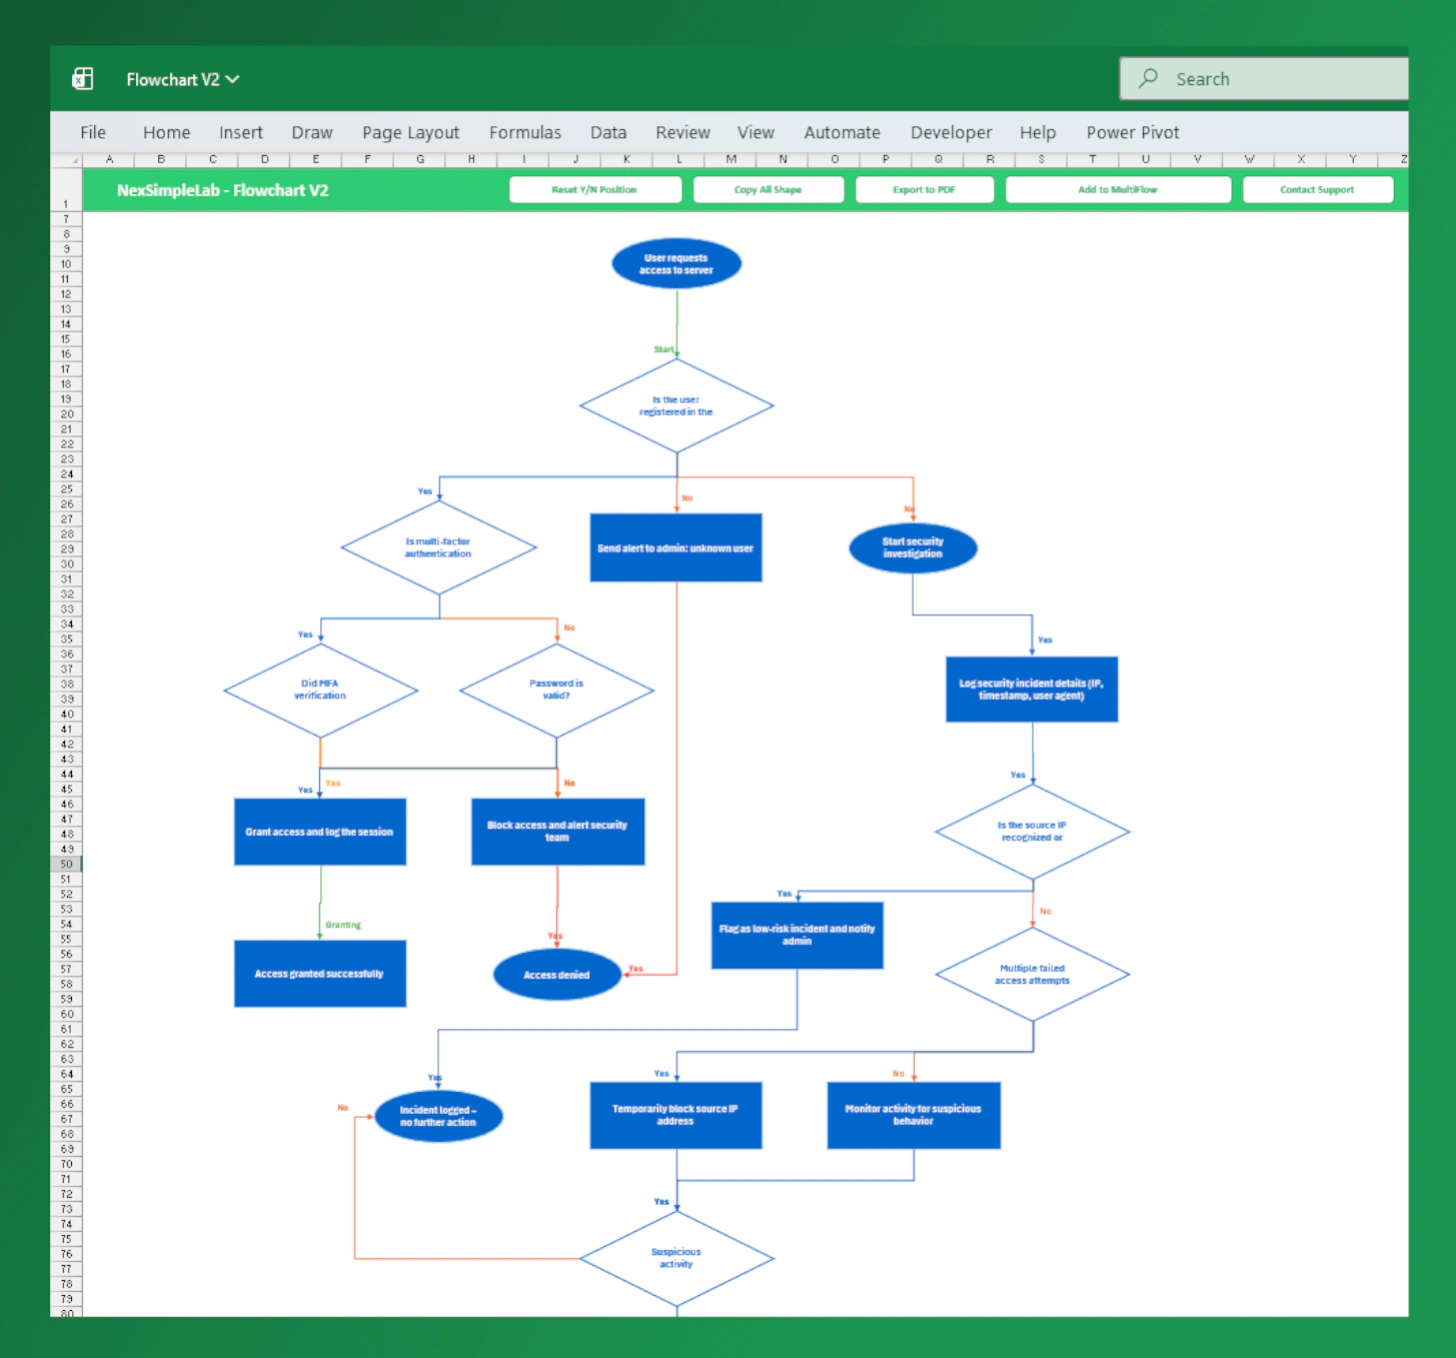Click the Export to PDF button
1456x1358 pixels.
(x=924, y=190)
